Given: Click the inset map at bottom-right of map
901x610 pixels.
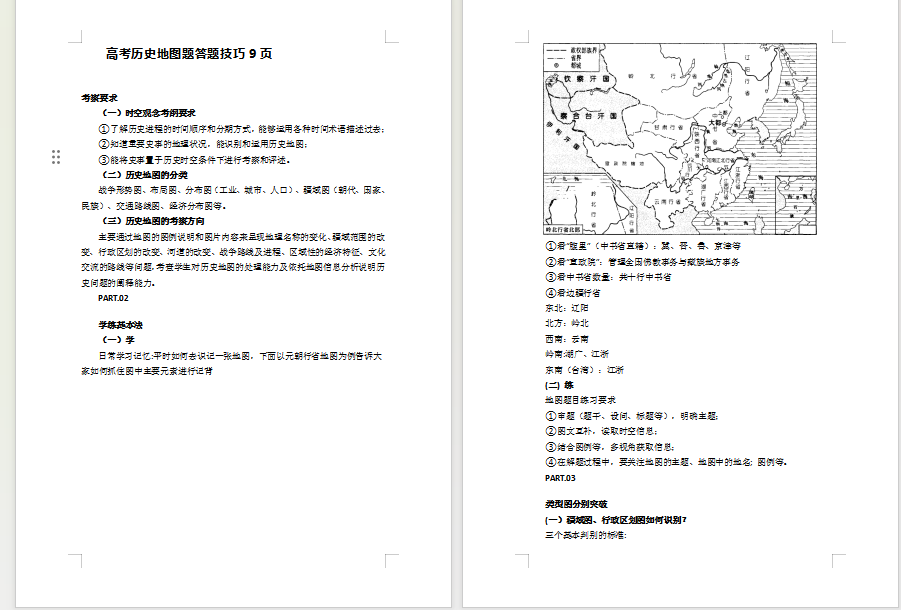Looking at the screenshot, I should (x=794, y=205).
